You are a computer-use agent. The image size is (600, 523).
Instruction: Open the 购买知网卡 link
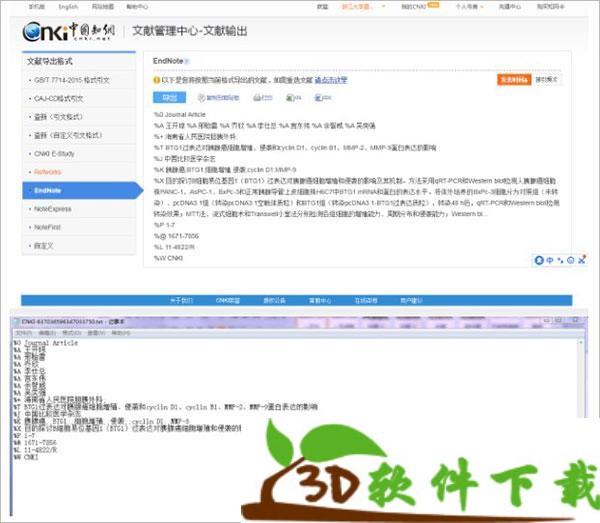pyautogui.click(x=550, y=7)
